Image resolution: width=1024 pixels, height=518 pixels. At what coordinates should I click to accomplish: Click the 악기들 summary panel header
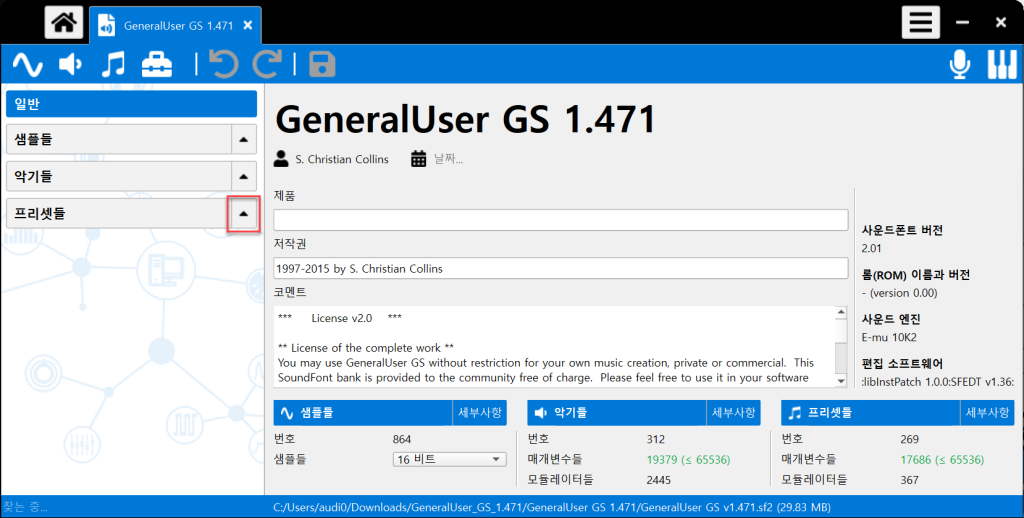point(616,413)
